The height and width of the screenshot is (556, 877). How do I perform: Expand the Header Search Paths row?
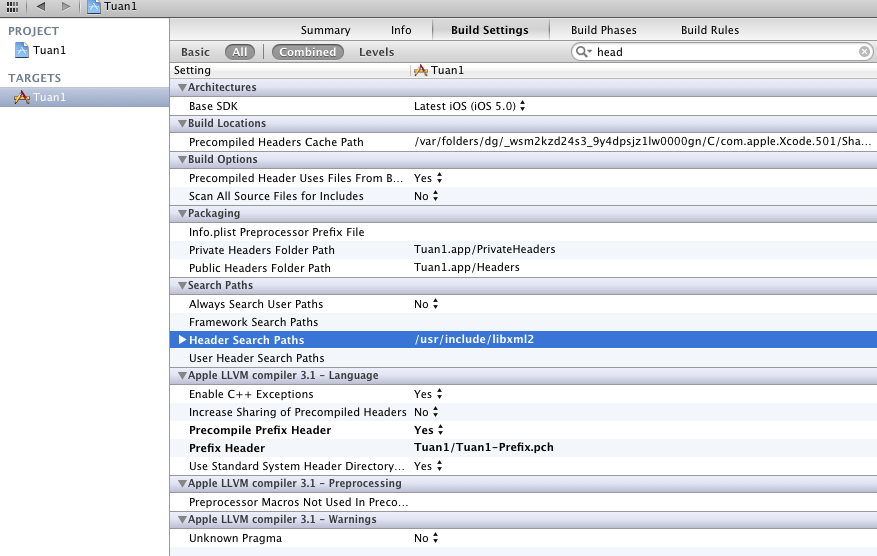(182, 340)
